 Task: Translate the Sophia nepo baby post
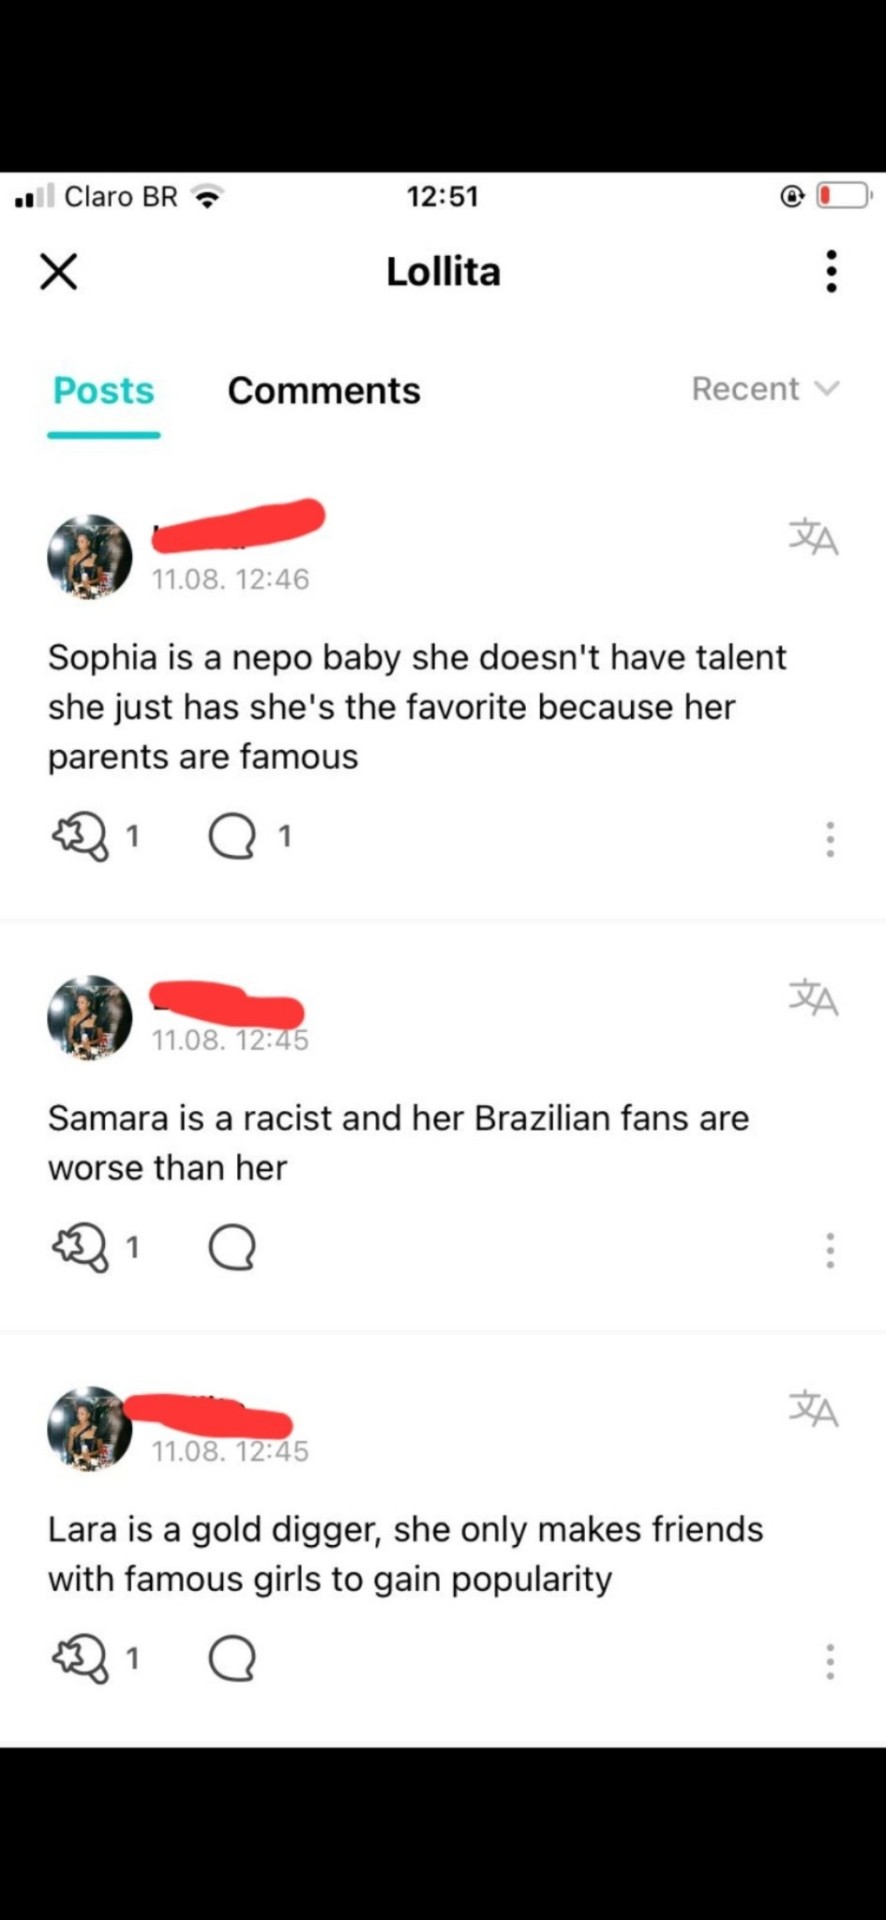point(813,537)
